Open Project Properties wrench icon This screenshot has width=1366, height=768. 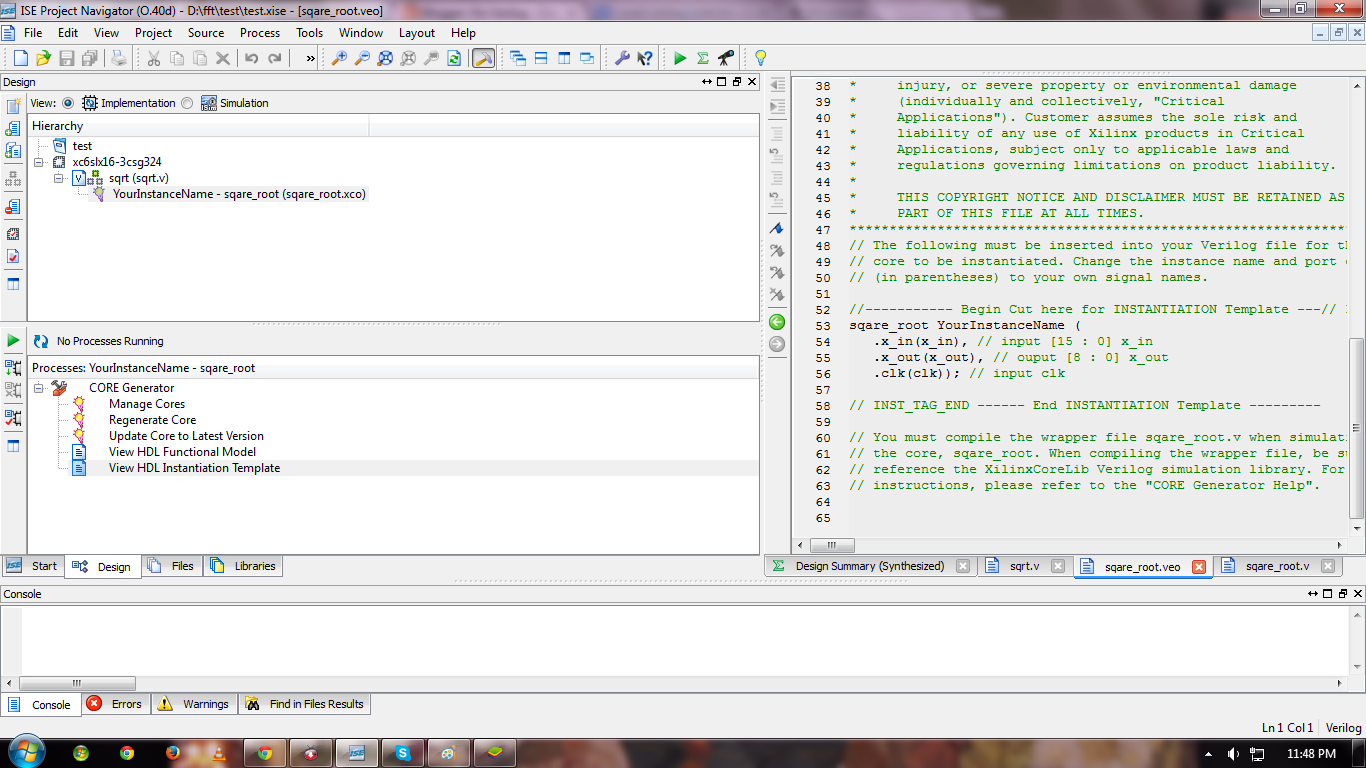622,58
